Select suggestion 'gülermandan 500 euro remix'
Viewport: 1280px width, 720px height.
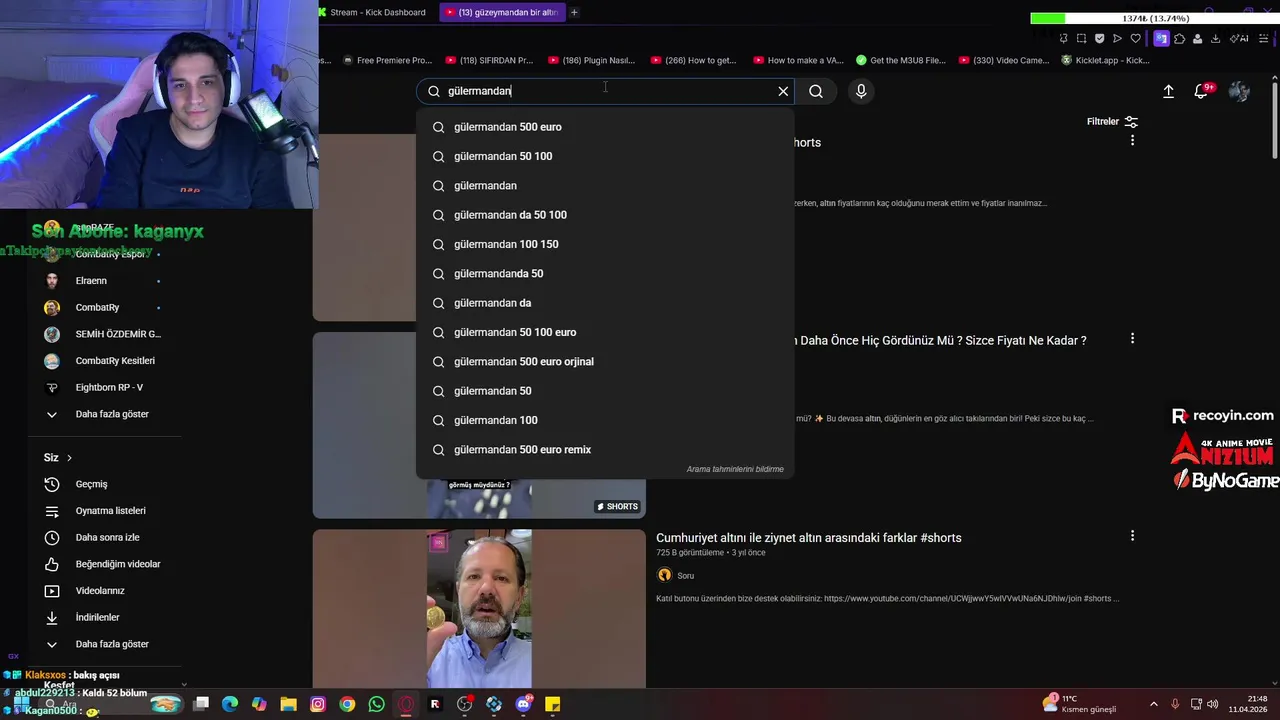[605, 450]
